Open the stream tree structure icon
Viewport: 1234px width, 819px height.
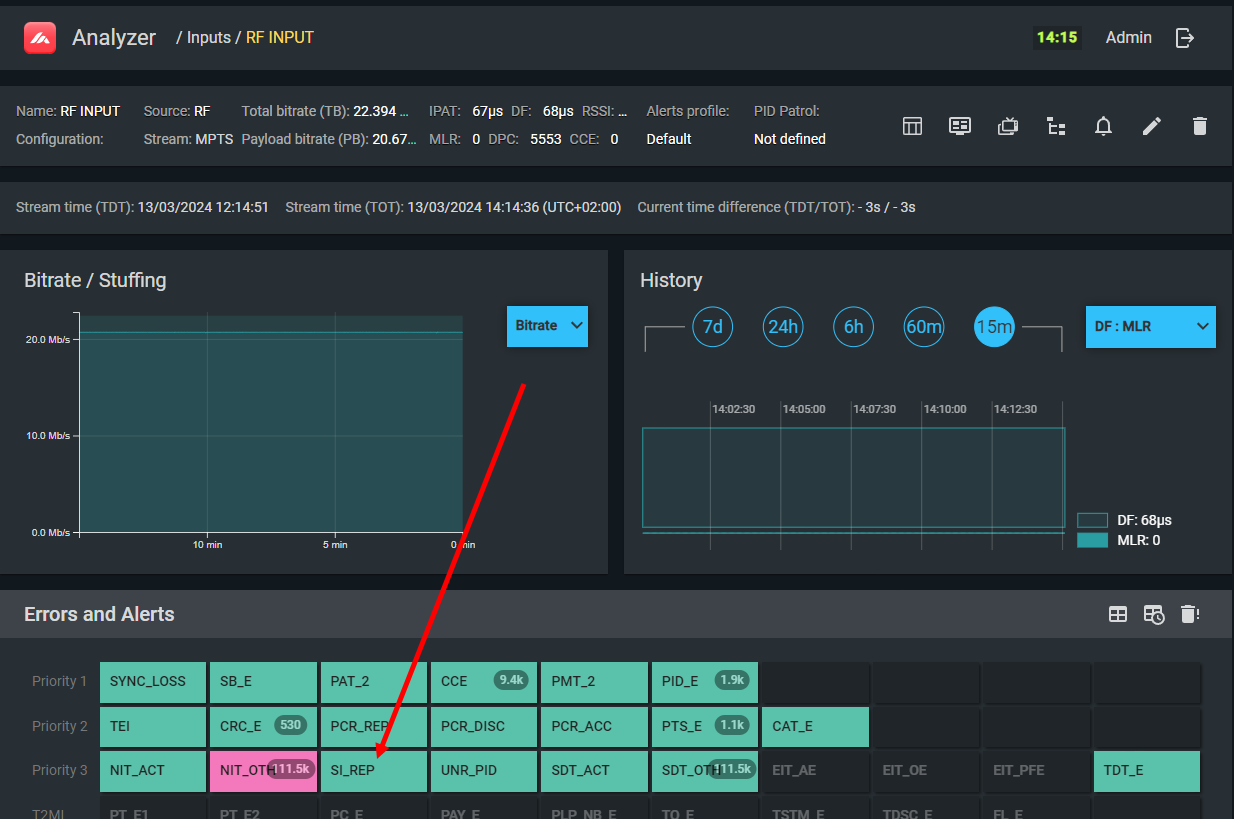(x=1056, y=126)
